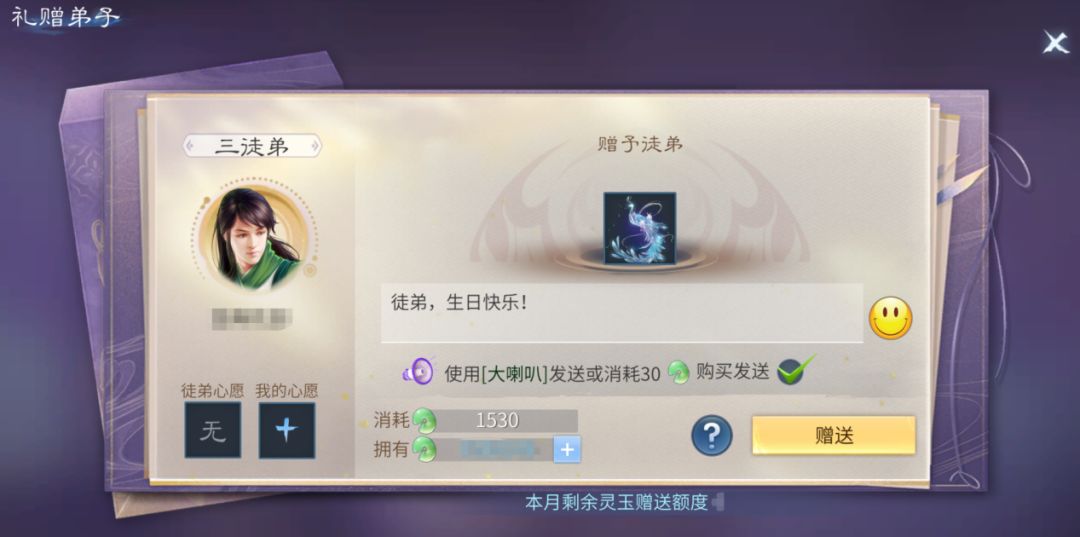The height and width of the screenshot is (537, 1080).
Task: Open the 三徒弟 disciple selector
Action: click(x=251, y=146)
